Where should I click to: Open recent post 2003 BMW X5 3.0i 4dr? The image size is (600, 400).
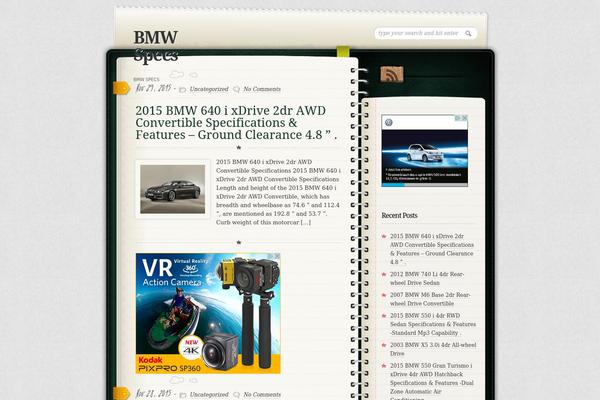pos(433,349)
